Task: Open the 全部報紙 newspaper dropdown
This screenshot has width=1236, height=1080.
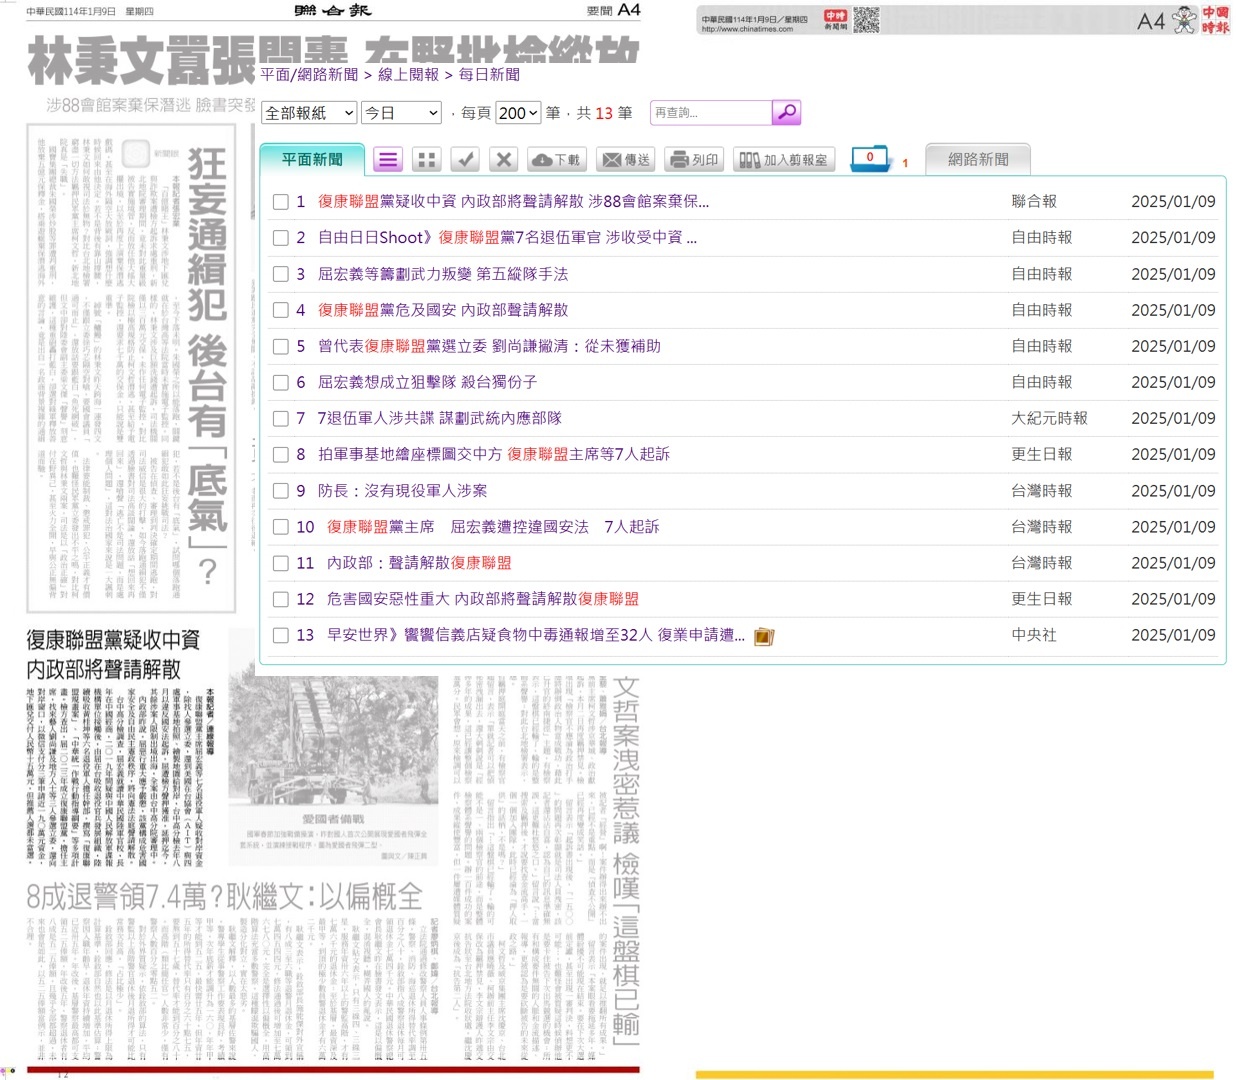Action: coord(309,113)
